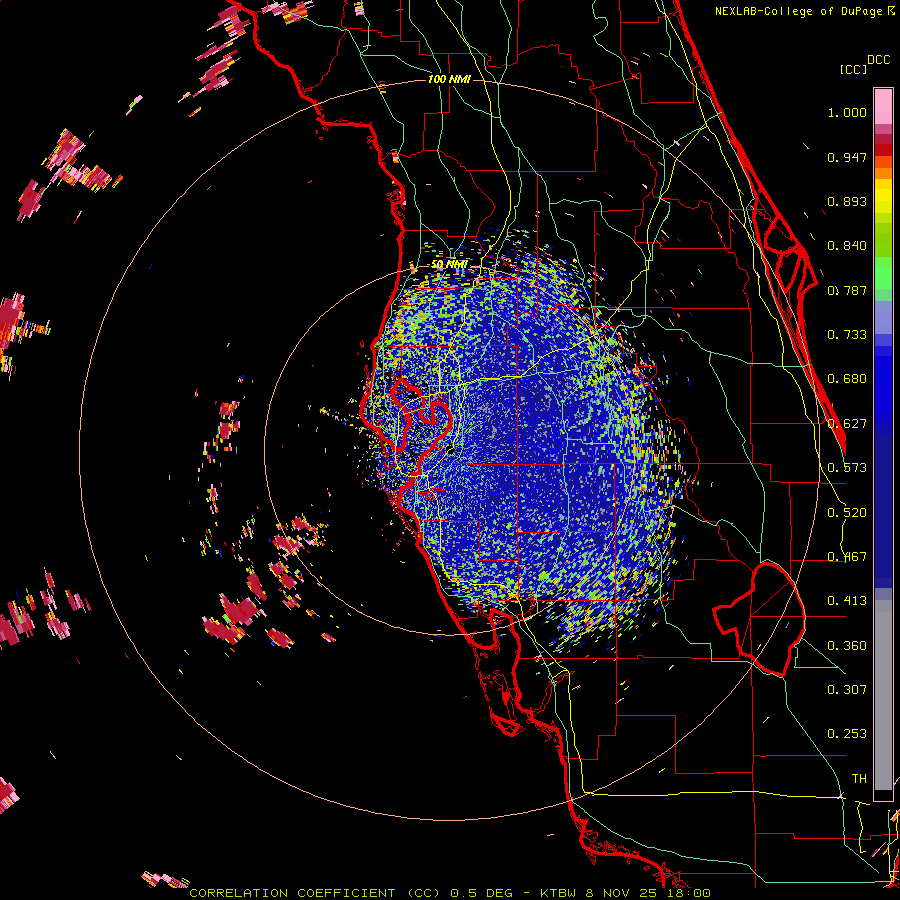Click the DCC label above color bar
The width and height of the screenshot is (900, 900).
click(x=878, y=60)
